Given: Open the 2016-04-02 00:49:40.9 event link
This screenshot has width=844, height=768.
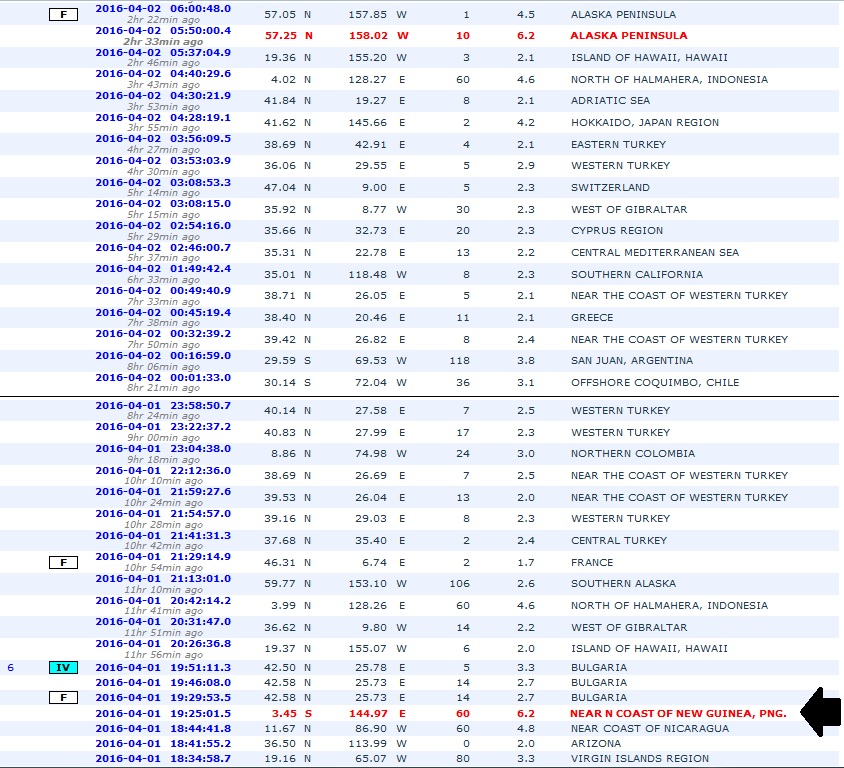Looking at the screenshot, I should [163, 291].
